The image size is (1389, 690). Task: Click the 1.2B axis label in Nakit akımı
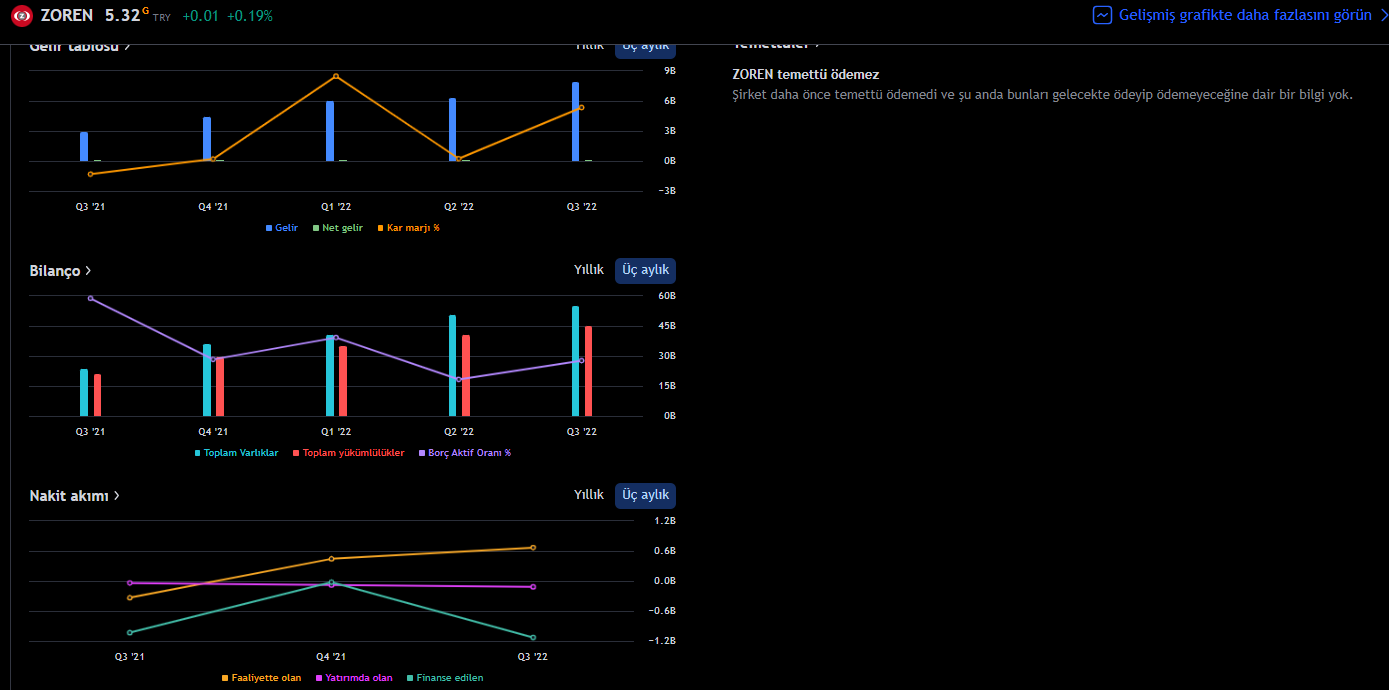(665, 521)
